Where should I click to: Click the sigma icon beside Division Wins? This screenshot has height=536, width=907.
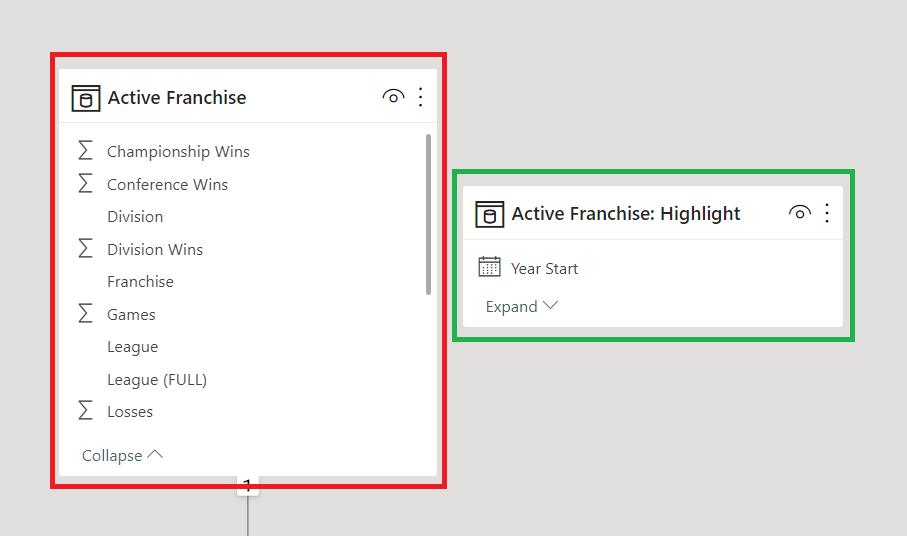tap(86, 249)
